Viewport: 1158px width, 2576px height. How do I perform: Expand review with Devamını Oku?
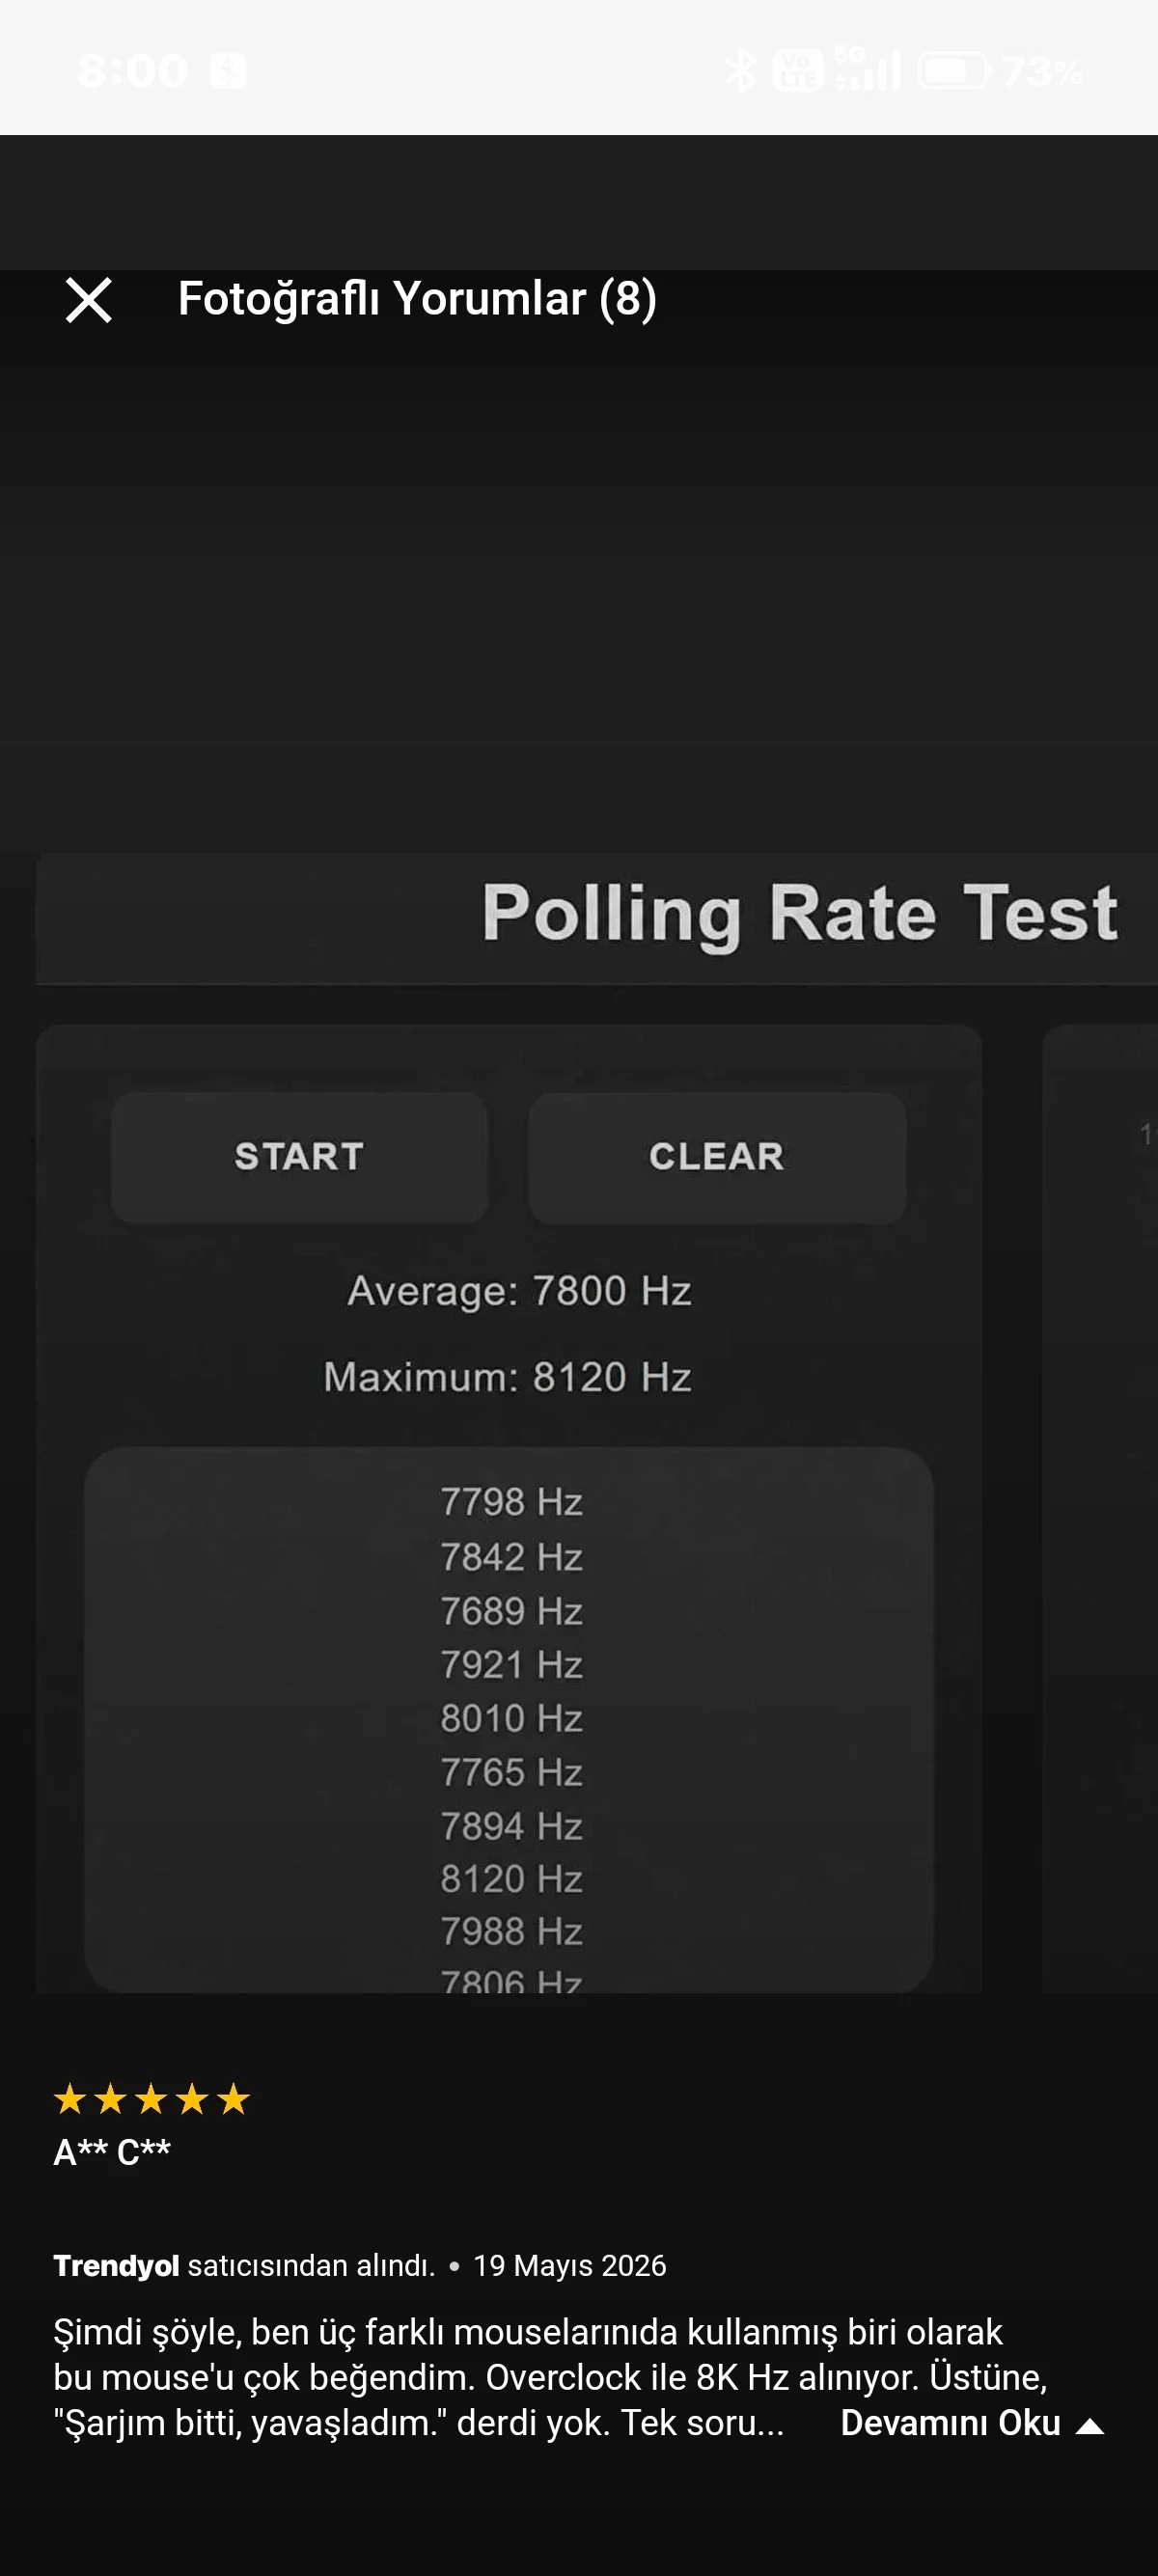[950, 2423]
